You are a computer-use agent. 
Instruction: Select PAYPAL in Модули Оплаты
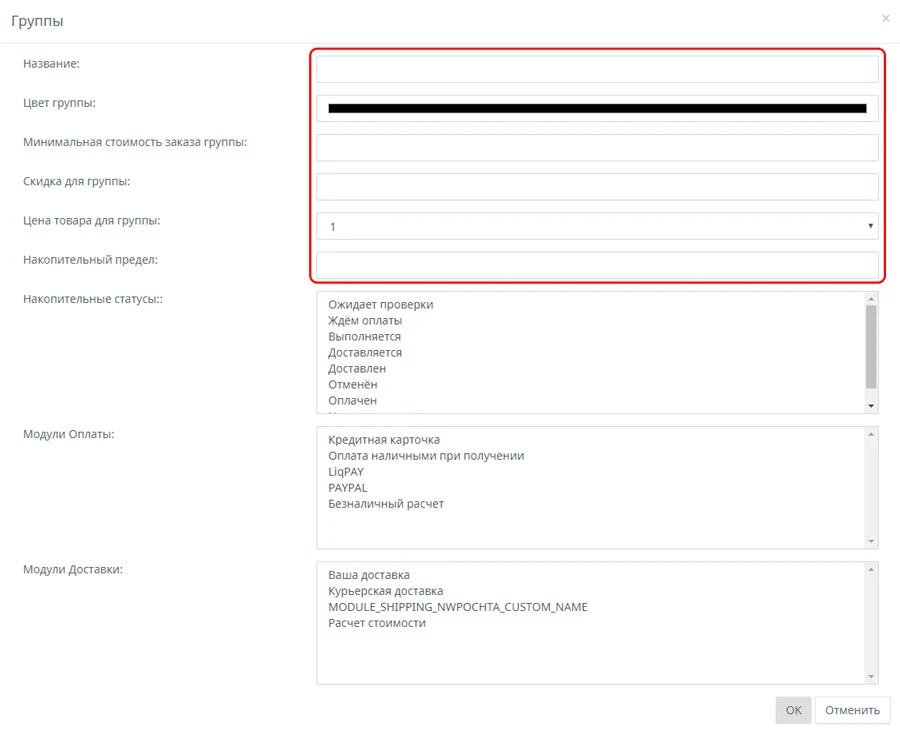pos(347,488)
